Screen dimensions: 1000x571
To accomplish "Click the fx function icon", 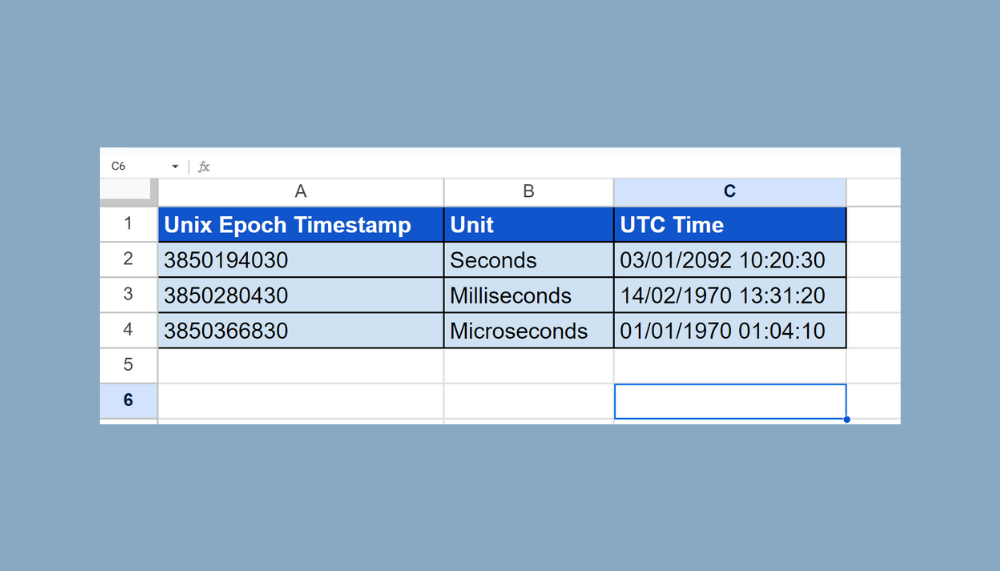I will tap(204, 166).
